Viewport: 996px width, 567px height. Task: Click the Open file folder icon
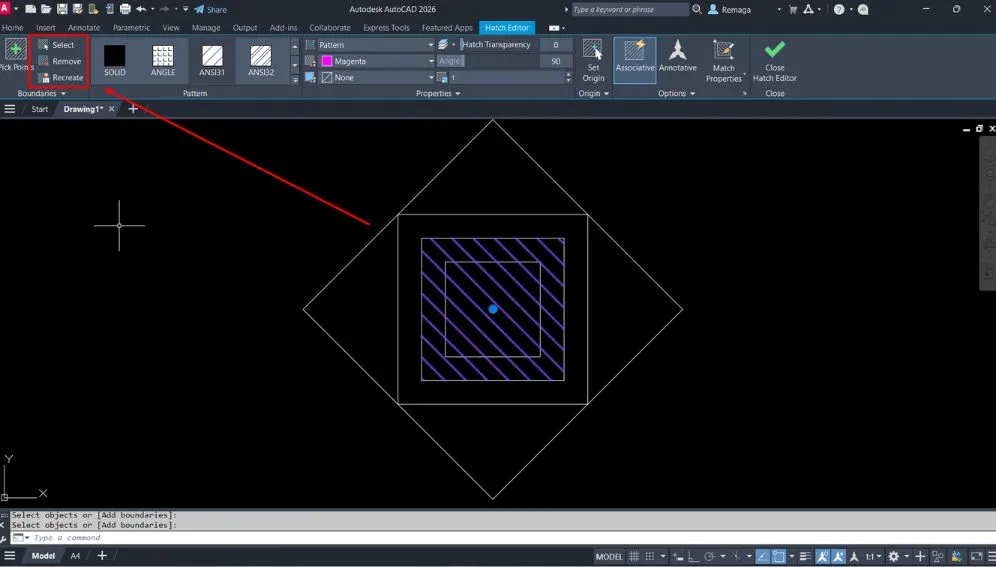tap(46, 10)
